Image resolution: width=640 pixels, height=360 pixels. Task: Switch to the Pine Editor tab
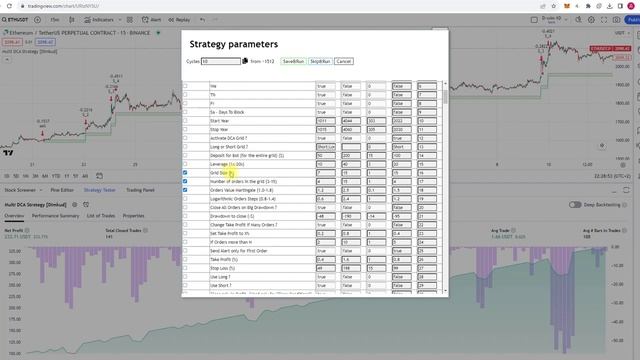click(x=62, y=190)
